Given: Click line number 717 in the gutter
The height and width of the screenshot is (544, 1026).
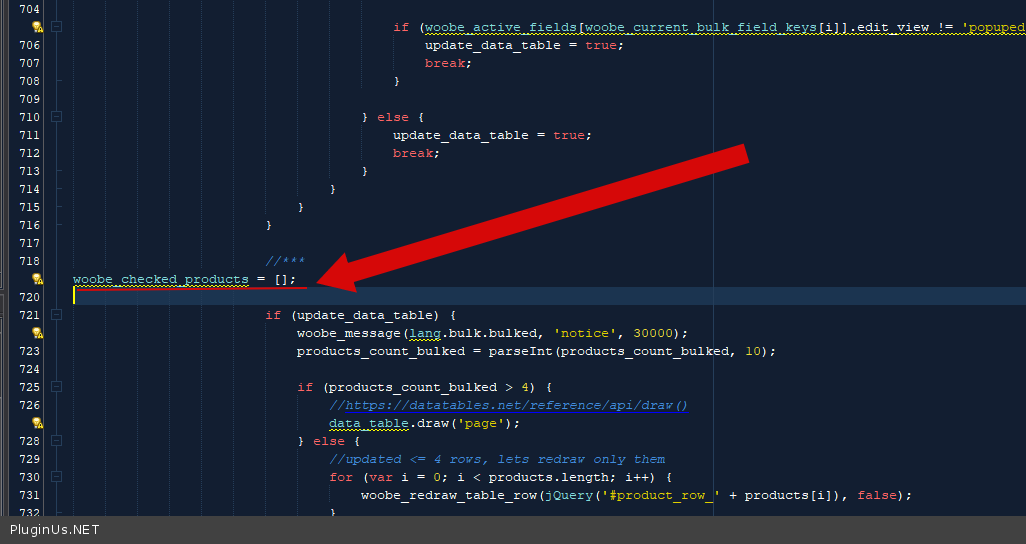Looking at the screenshot, I should (x=29, y=243).
